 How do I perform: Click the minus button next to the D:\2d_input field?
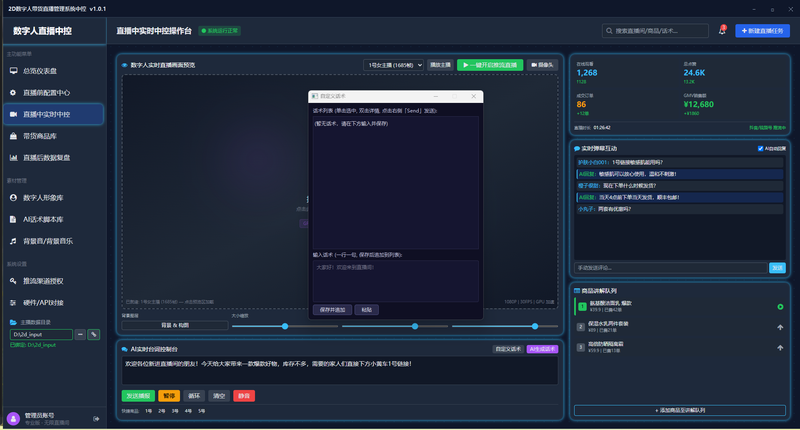pyautogui.click(x=80, y=335)
